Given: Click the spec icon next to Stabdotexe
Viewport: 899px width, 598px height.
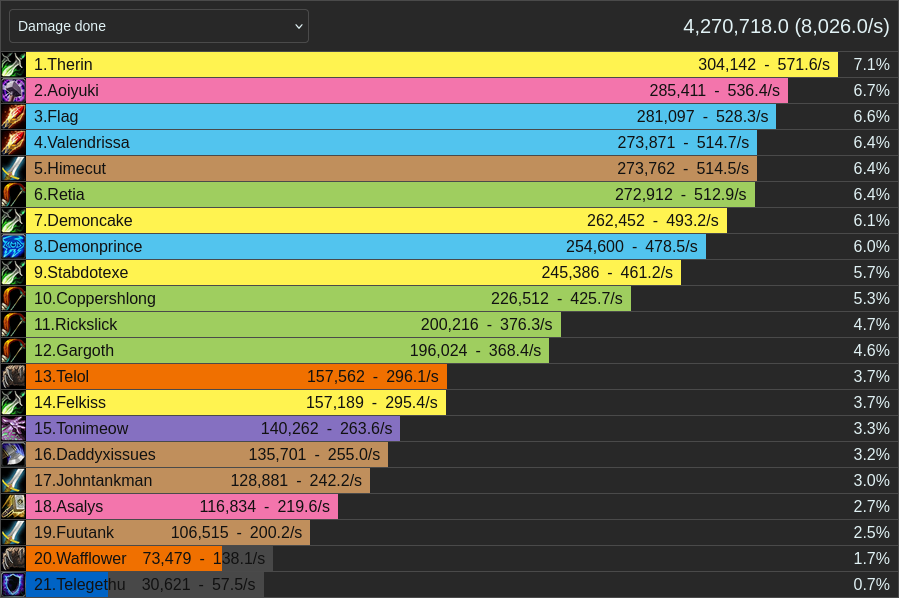Looking at the screenshot, I should [13, 272].
